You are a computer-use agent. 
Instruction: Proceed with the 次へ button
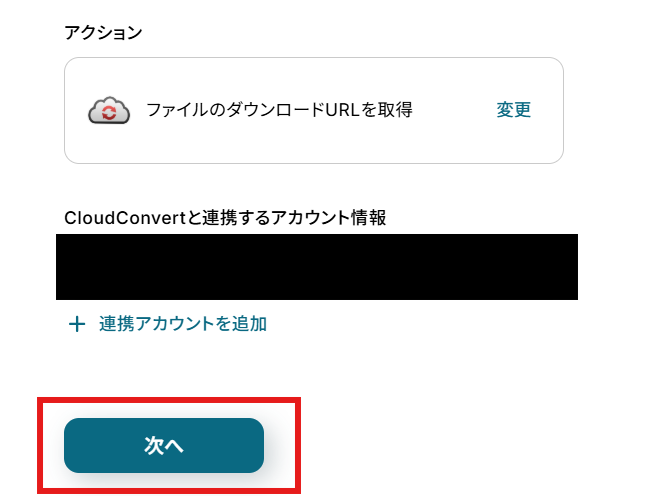pos(164,445)
